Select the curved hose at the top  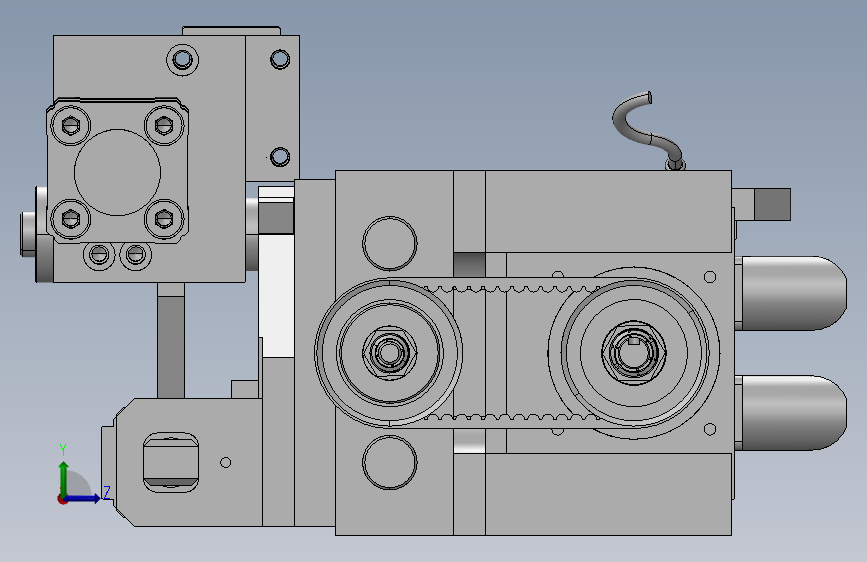648,130
